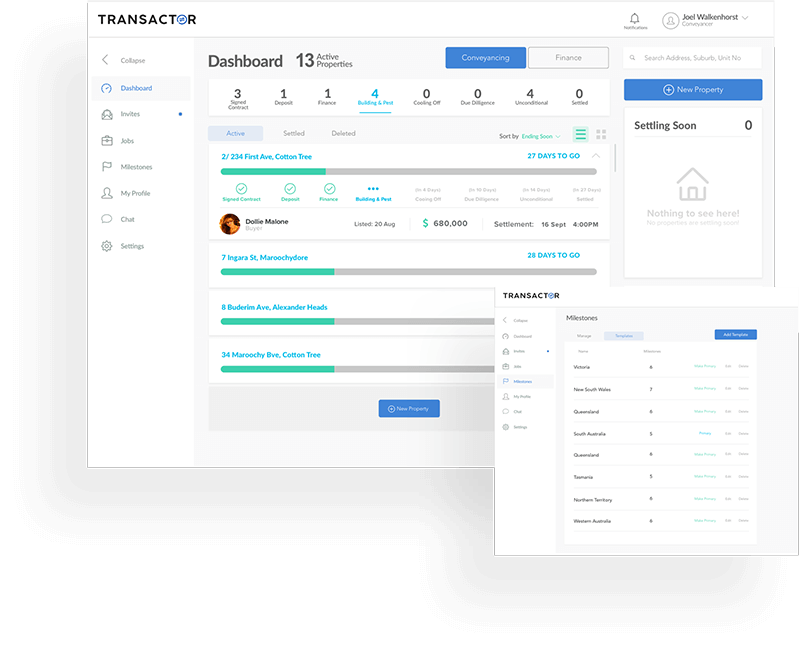The width and height of the screenshot is (800, 646).
Task: Click the New Property button in right panel
Action: pos(692,90)
